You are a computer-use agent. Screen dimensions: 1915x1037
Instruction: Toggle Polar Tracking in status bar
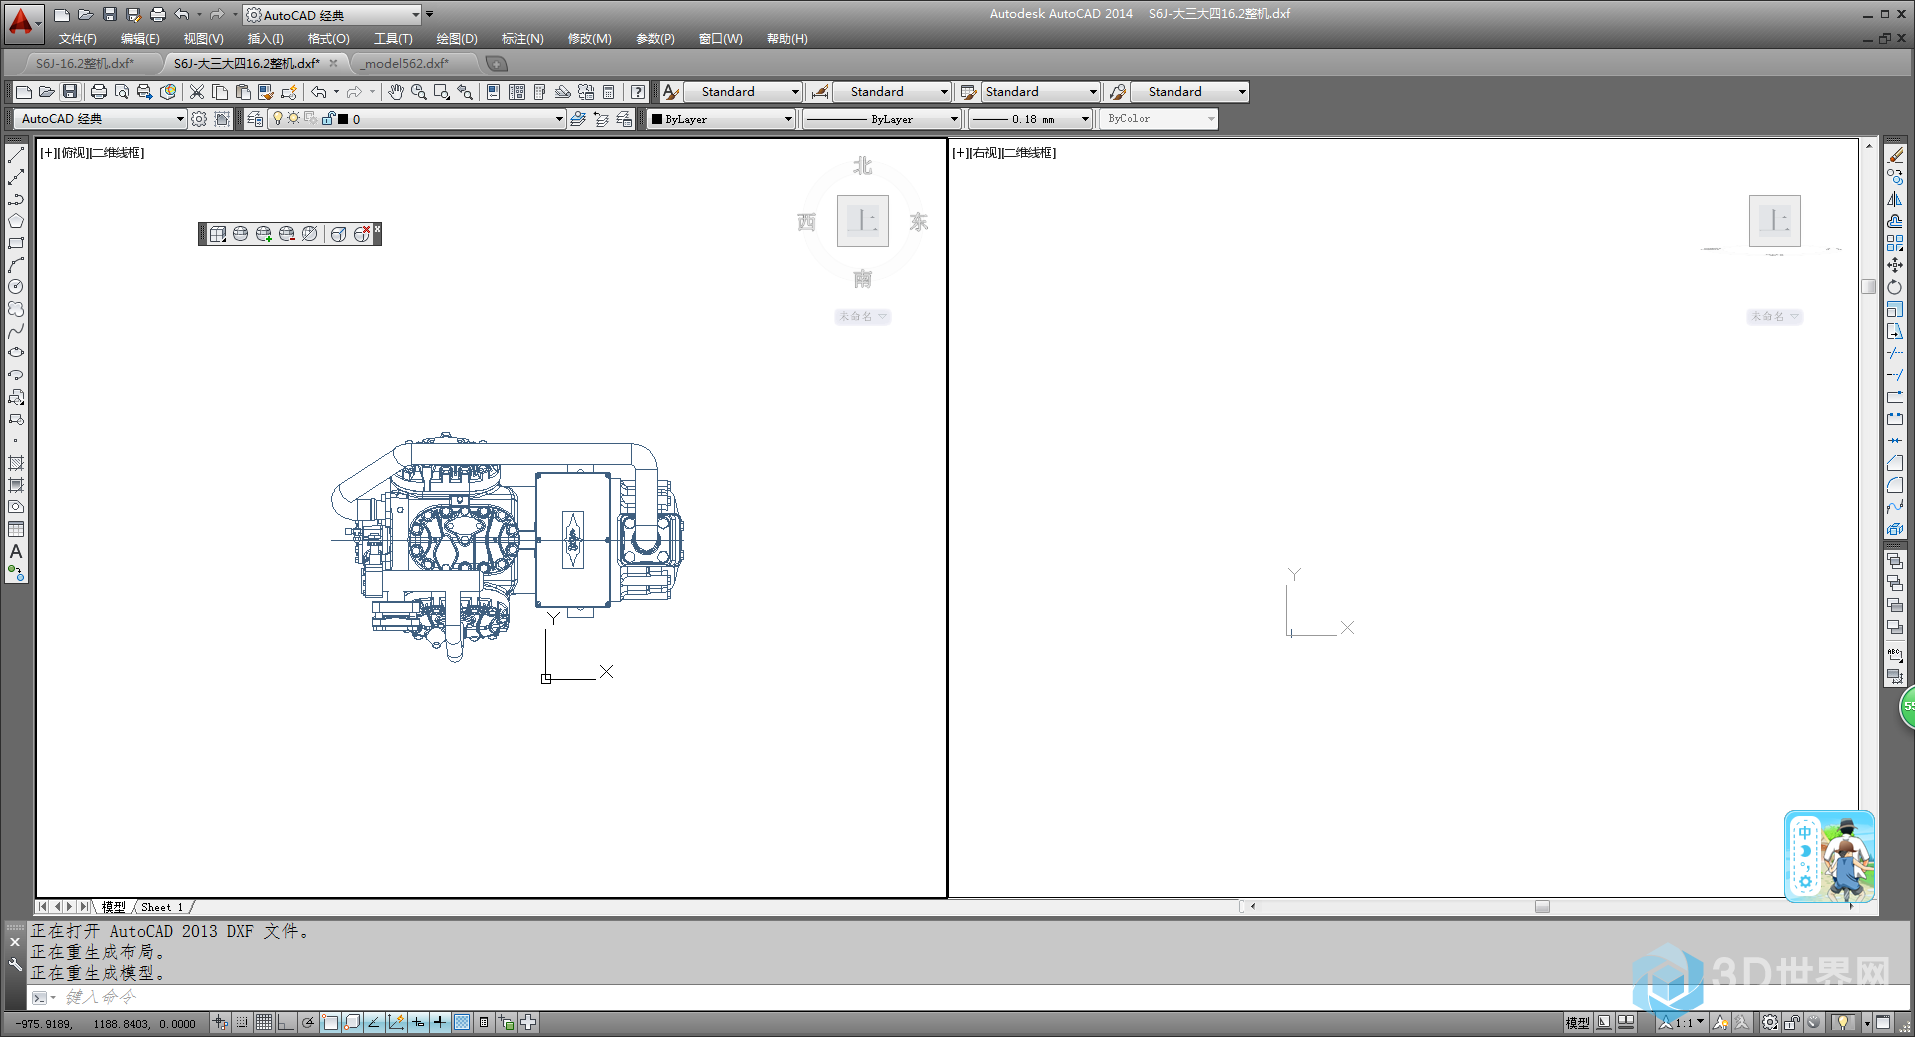point(308,1022)
